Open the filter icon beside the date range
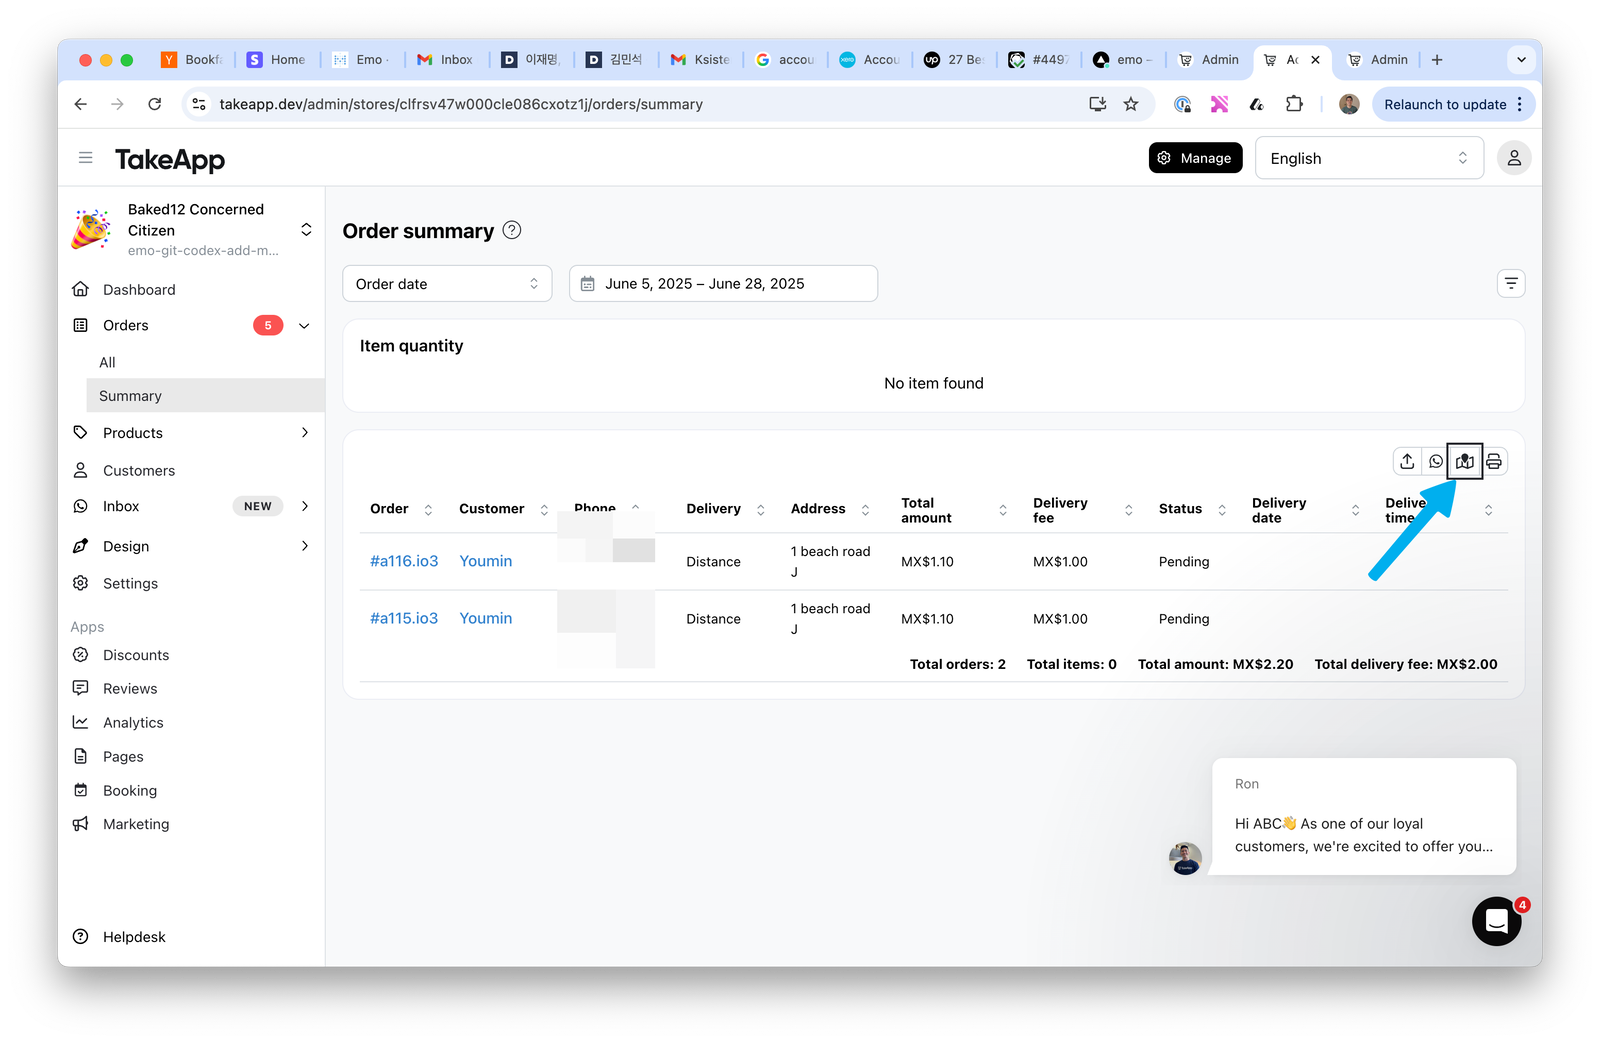This screenshot has width=1600, height=1043. 1511,284
